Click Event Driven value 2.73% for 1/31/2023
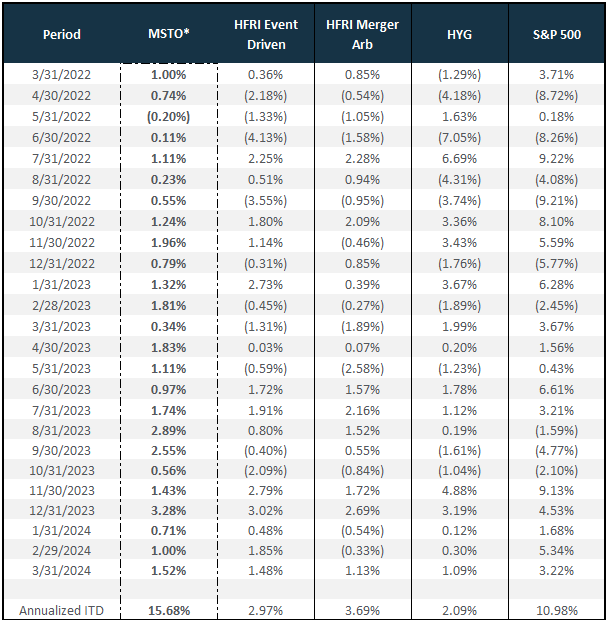This screenshot has height=620, width=606. (x=266, y=285)
